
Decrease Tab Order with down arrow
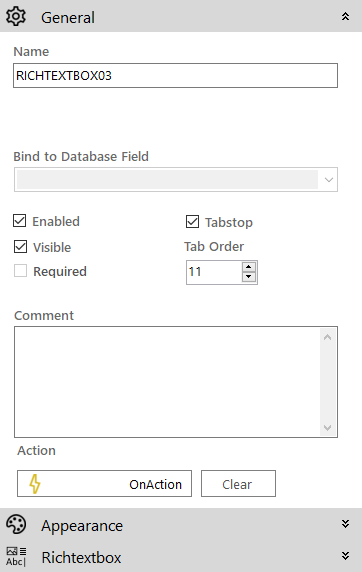pos(249,277)
